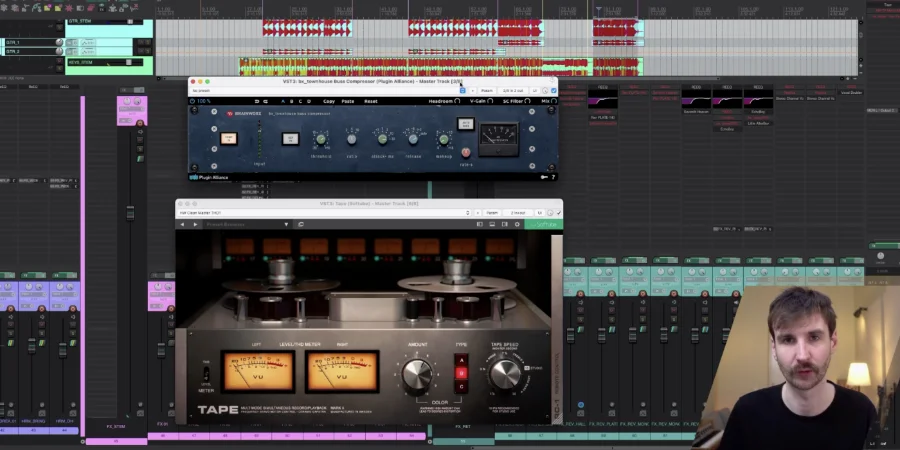Adjust the threshold knob on compressor
The width and height of the screenshot is (900, 450).
coord(321,139)
